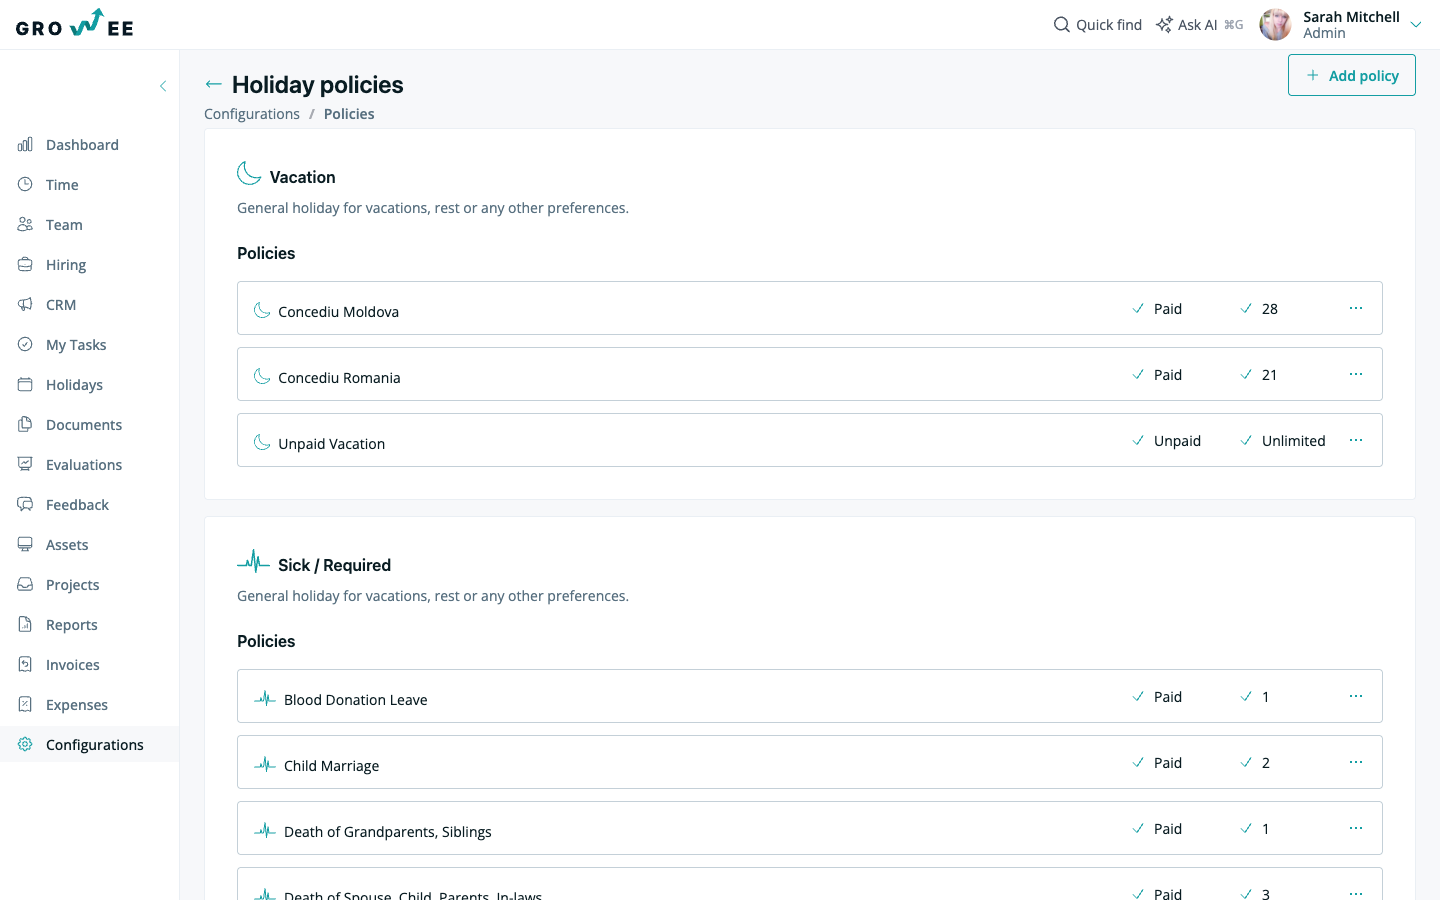Open options menu for Child Marriage

(1356, 762)
